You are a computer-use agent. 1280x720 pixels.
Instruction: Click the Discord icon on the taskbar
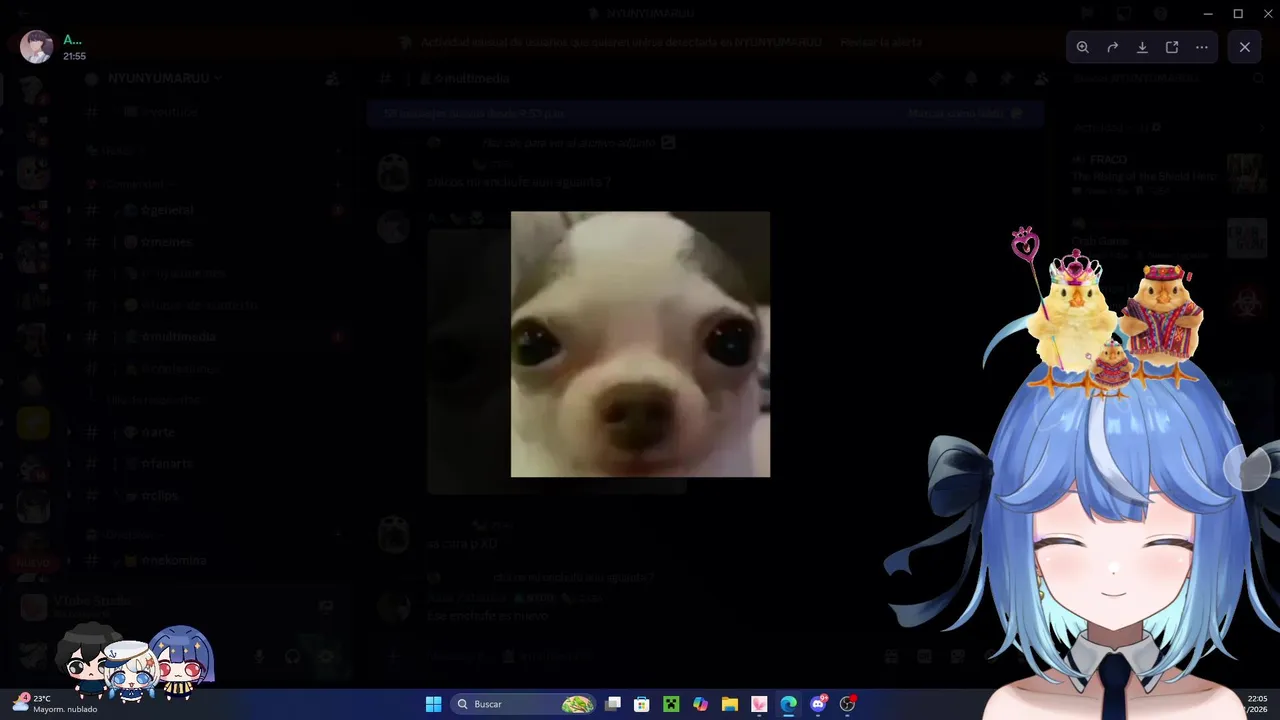[x=819, y=704]
